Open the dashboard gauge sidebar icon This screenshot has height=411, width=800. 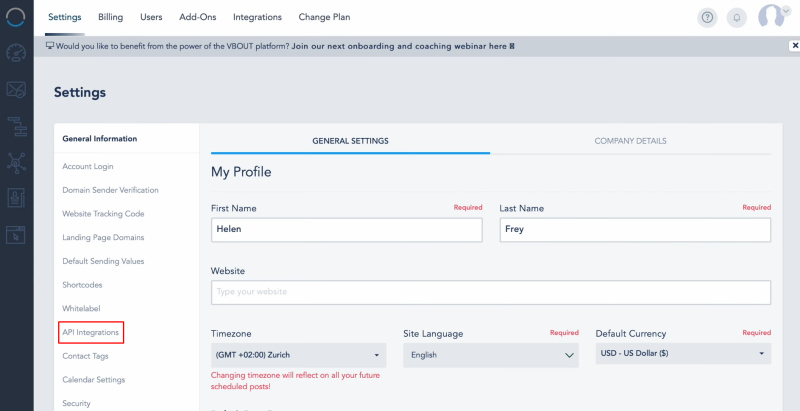pos(16,53)
